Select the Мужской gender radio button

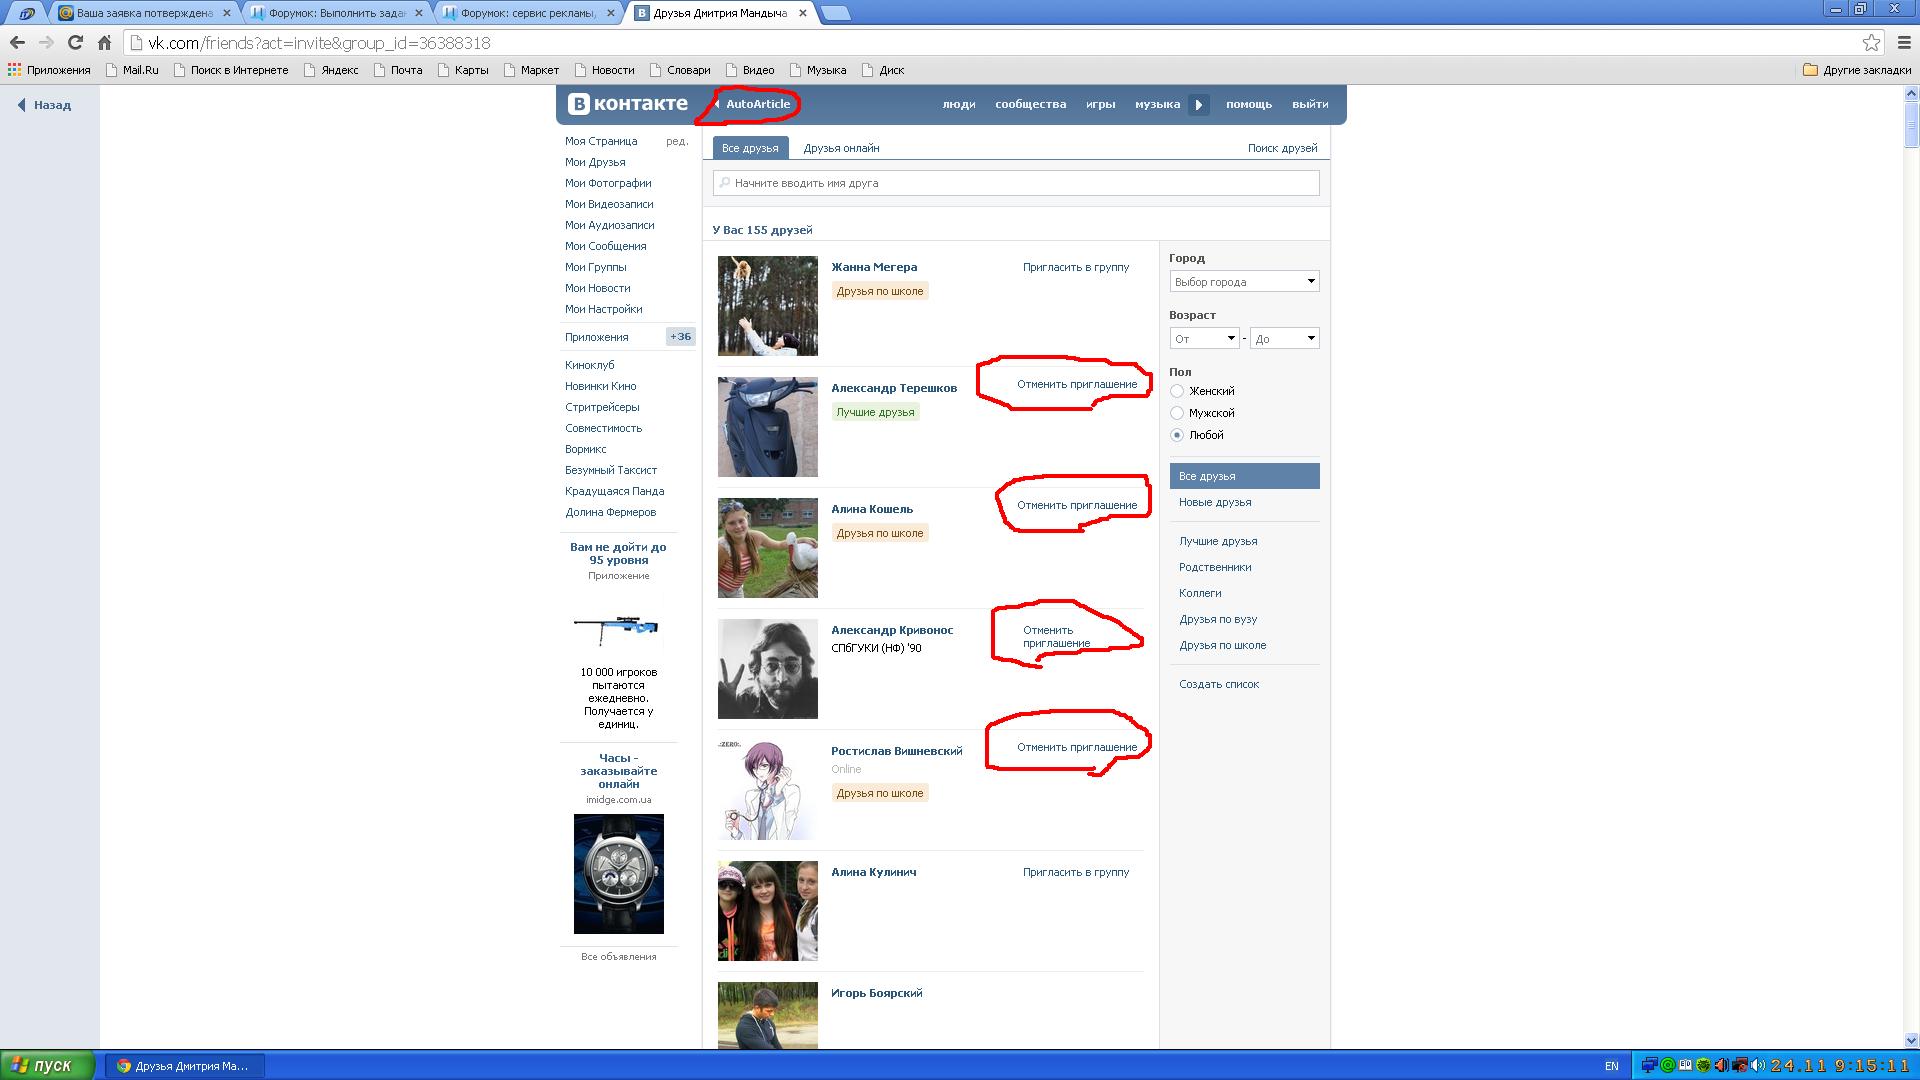click(x=1177, y=413)
